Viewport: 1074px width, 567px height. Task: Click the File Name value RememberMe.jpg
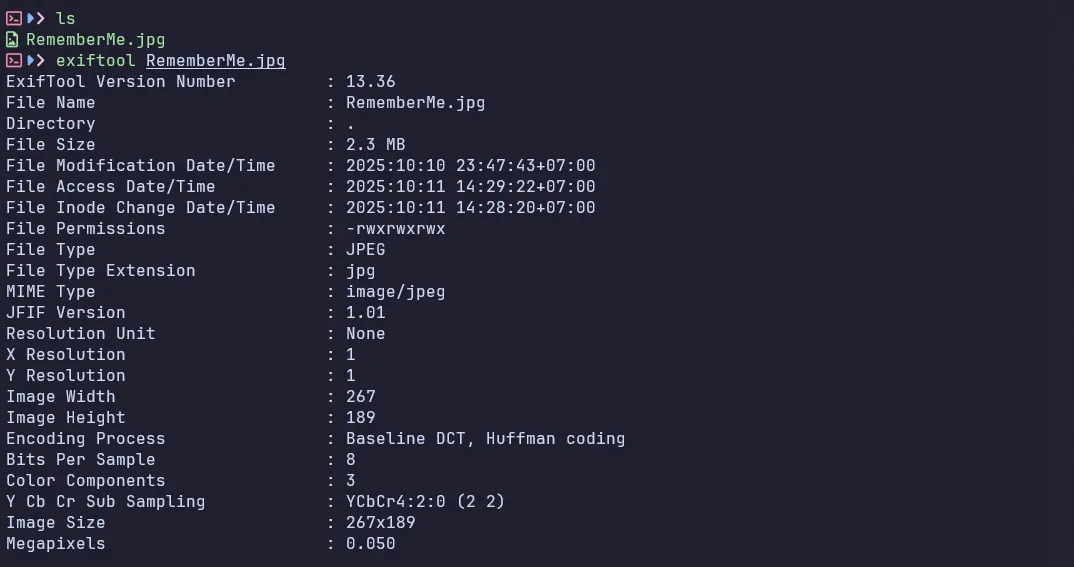[415, 103]
